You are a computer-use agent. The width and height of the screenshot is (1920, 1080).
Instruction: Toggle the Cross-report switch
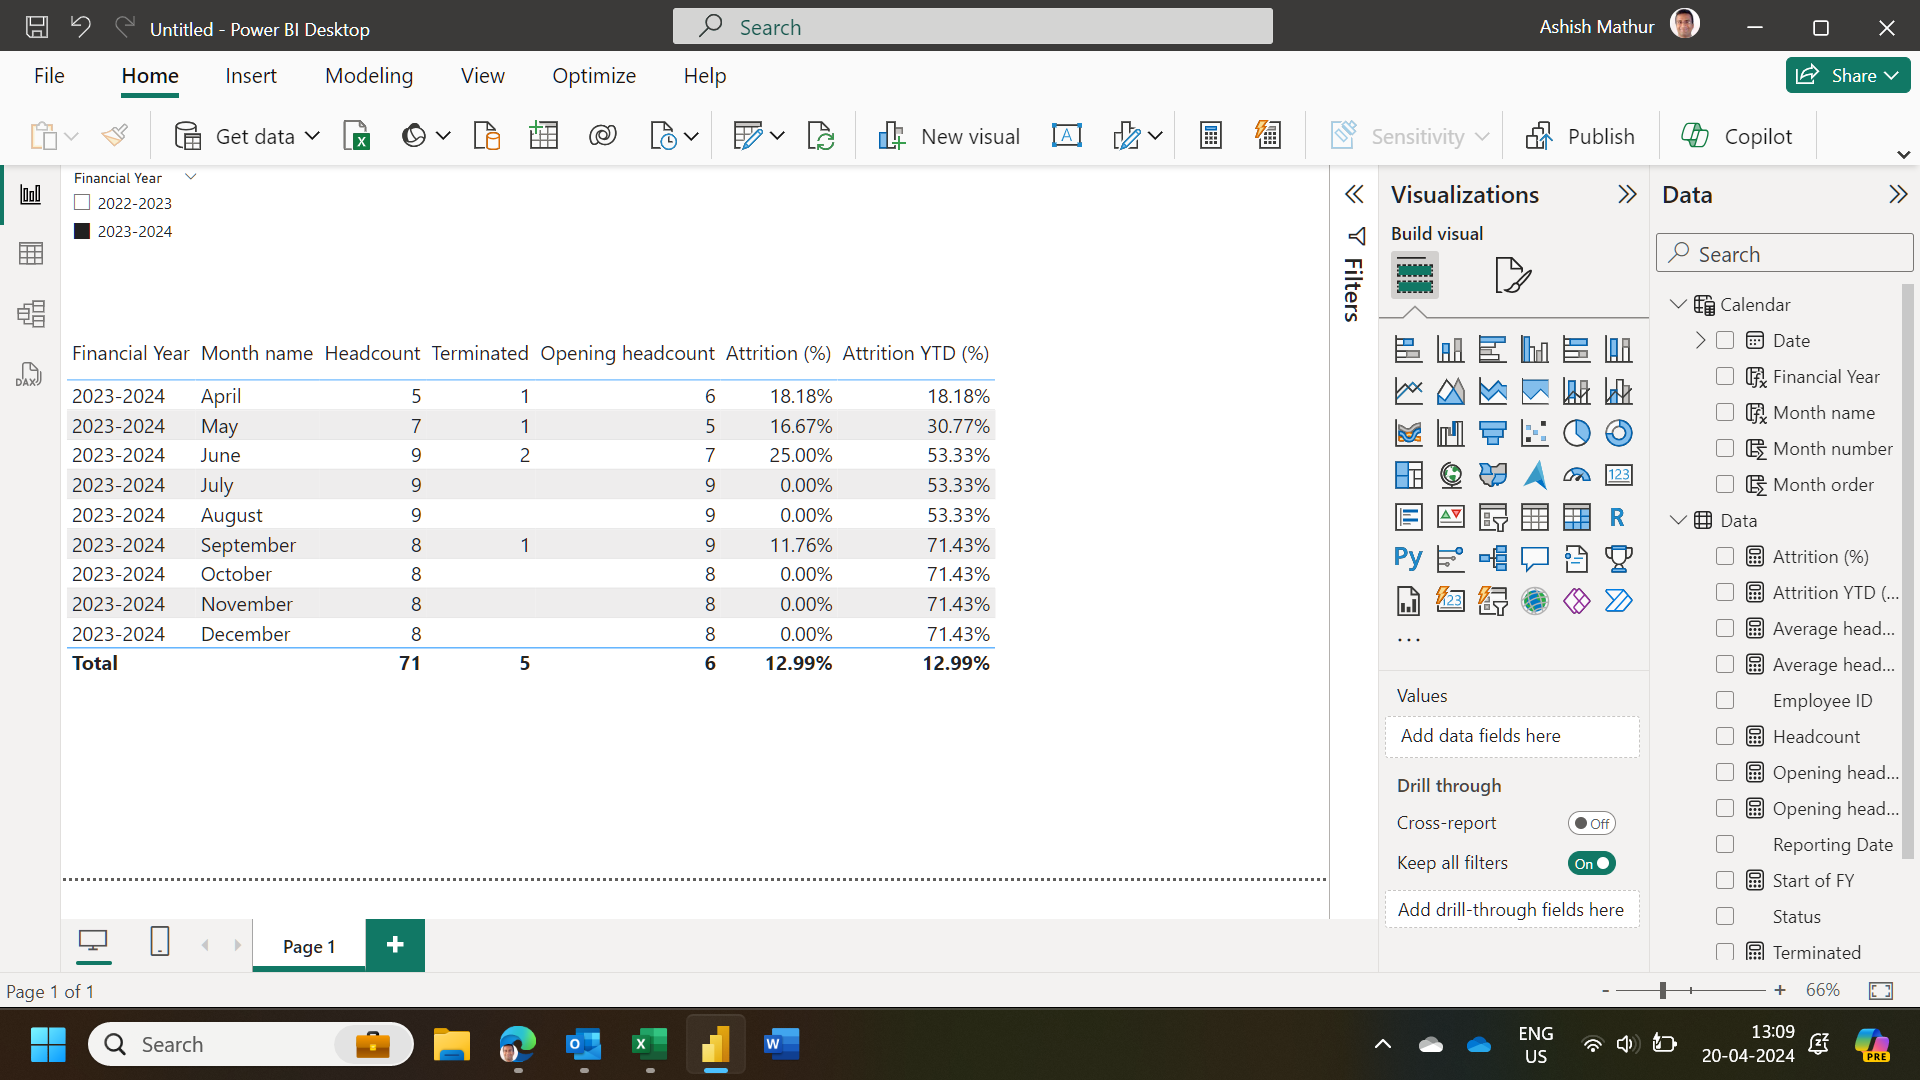(x=1591, y=823)
